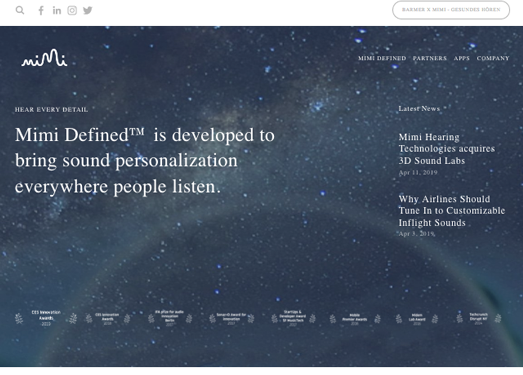Click the Barmer x Mimi button

tap(451, 10)
